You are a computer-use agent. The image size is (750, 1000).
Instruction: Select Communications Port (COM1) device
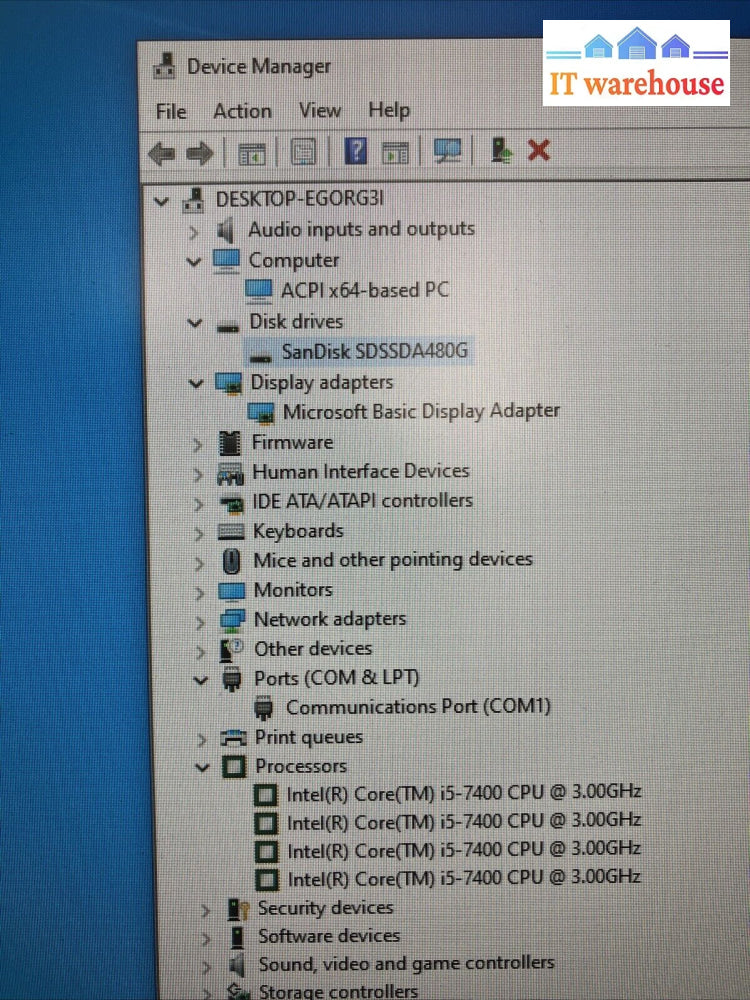coord(418,707)
